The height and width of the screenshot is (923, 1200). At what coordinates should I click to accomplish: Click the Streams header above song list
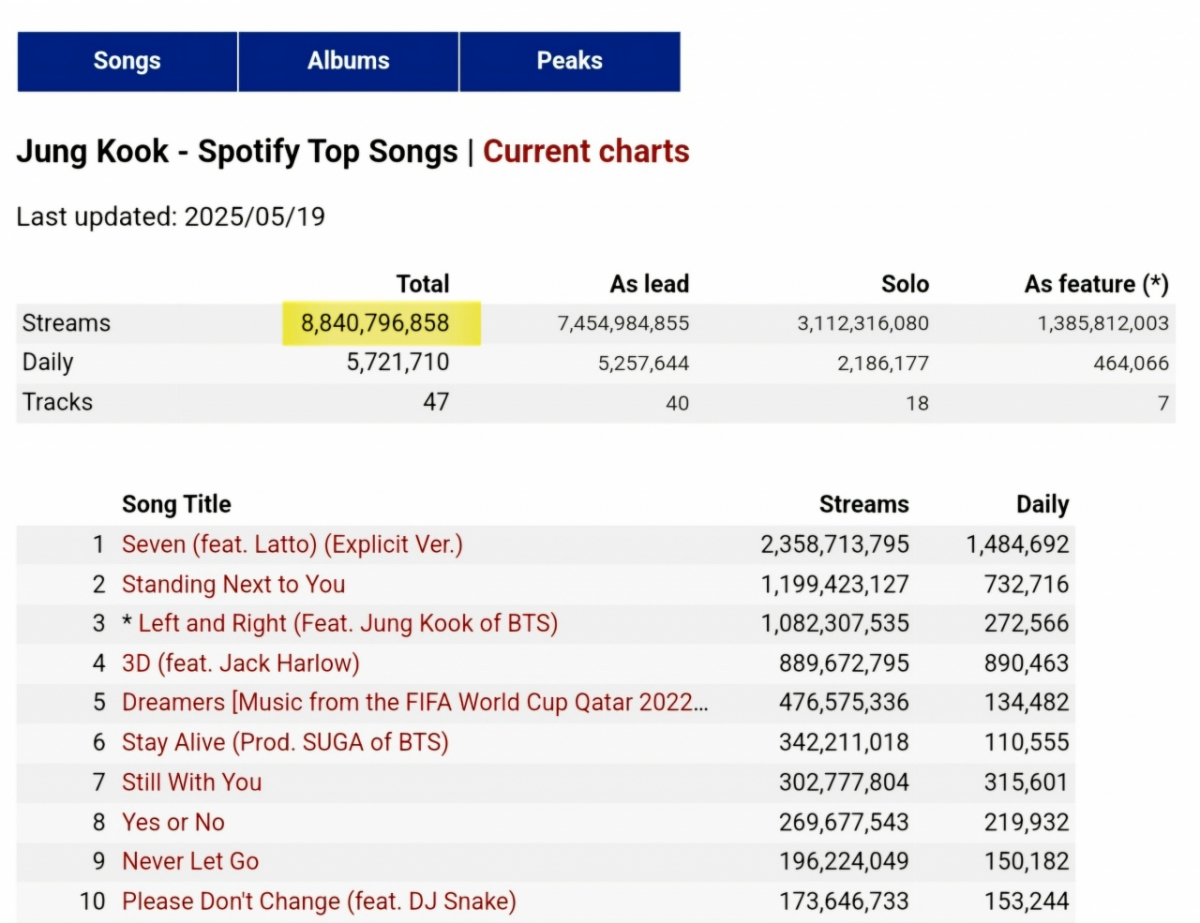(x=863, y=505)
